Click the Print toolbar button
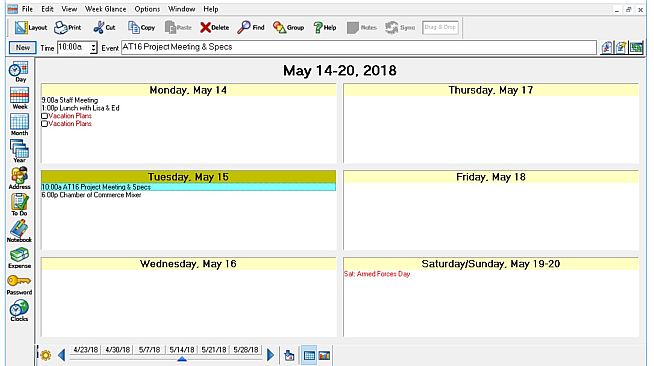 (x=68, y=28)
